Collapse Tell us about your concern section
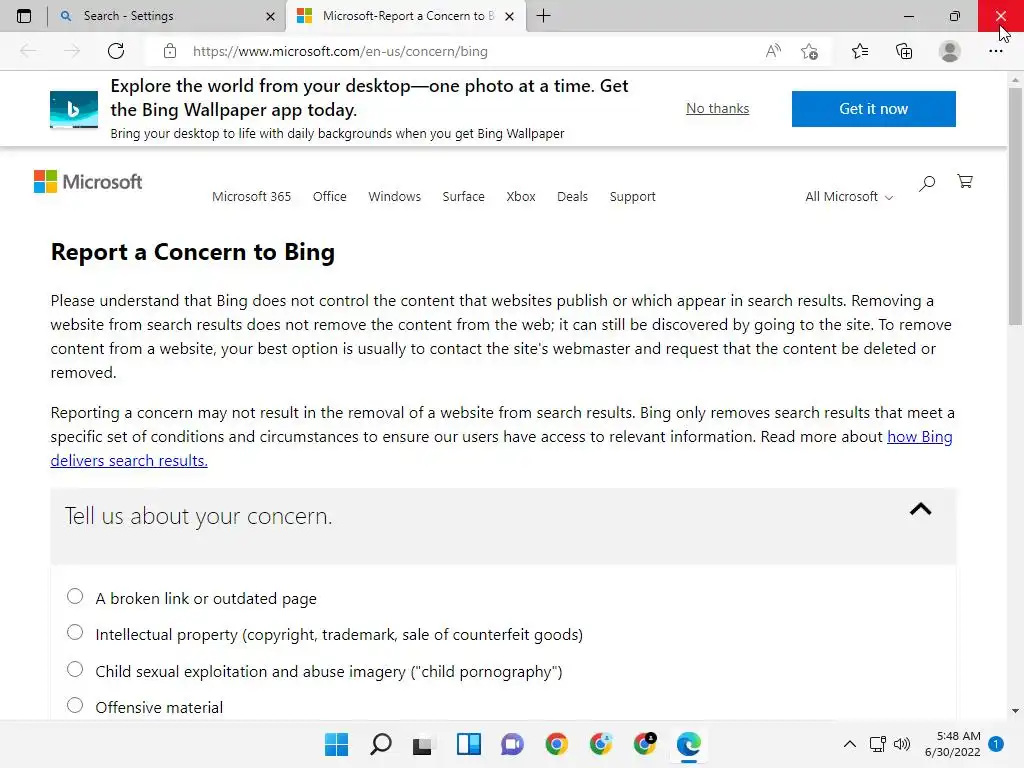This screenshot has height=768, width=1024. click(920, 509)
